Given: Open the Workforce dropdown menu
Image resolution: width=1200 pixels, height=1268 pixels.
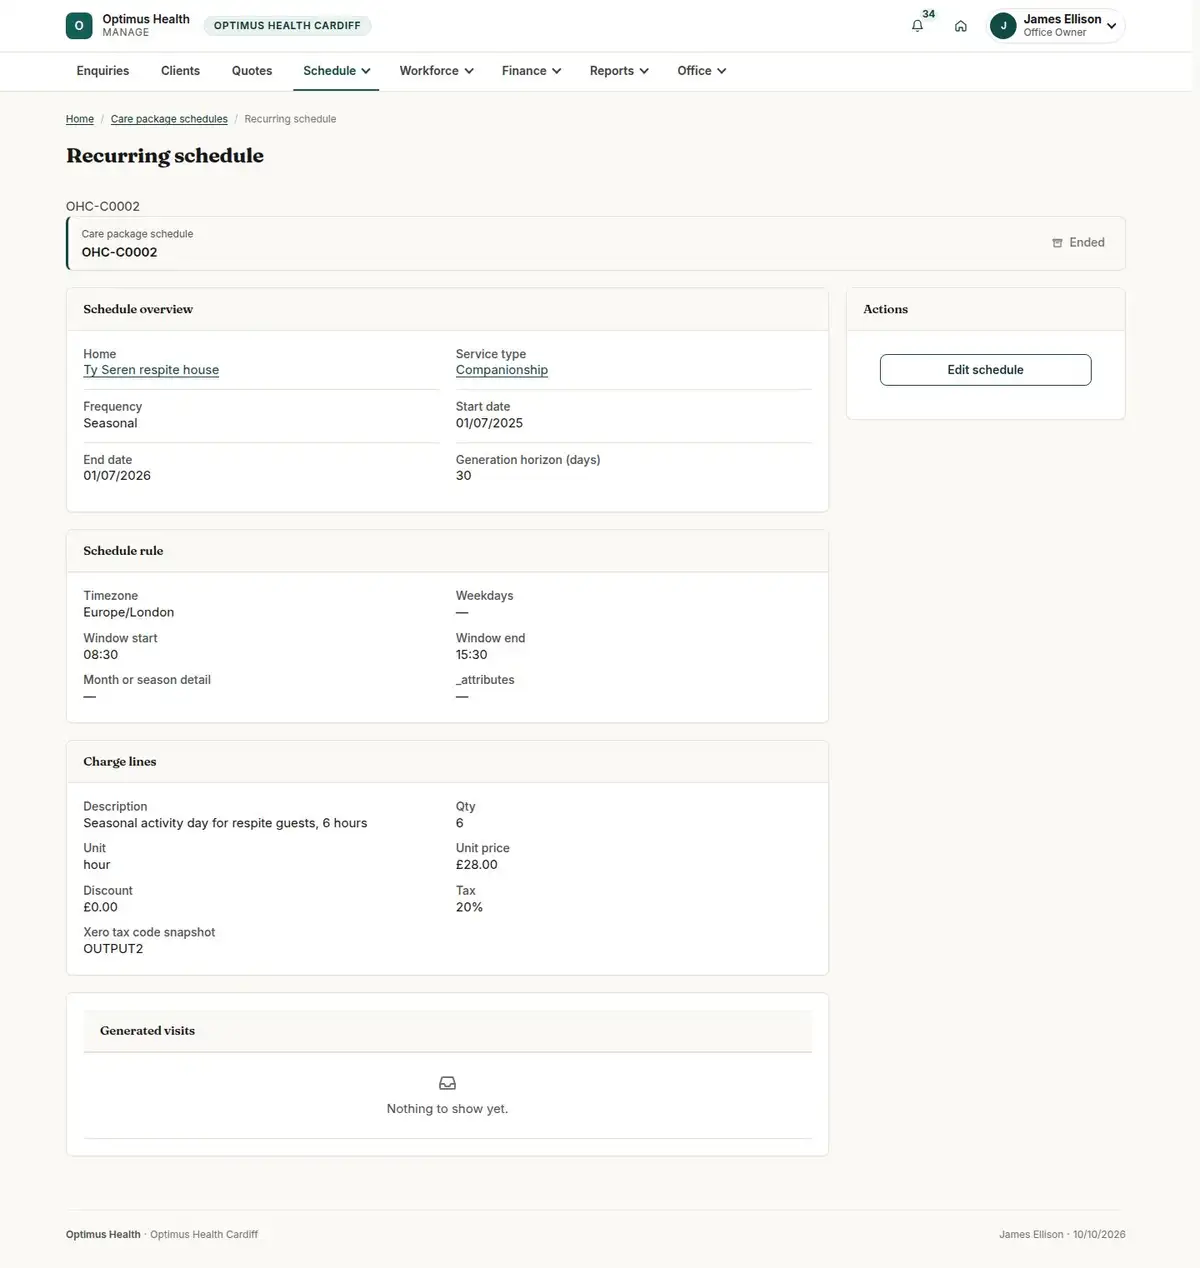Looking at the screenshot, I should [436, 71].
